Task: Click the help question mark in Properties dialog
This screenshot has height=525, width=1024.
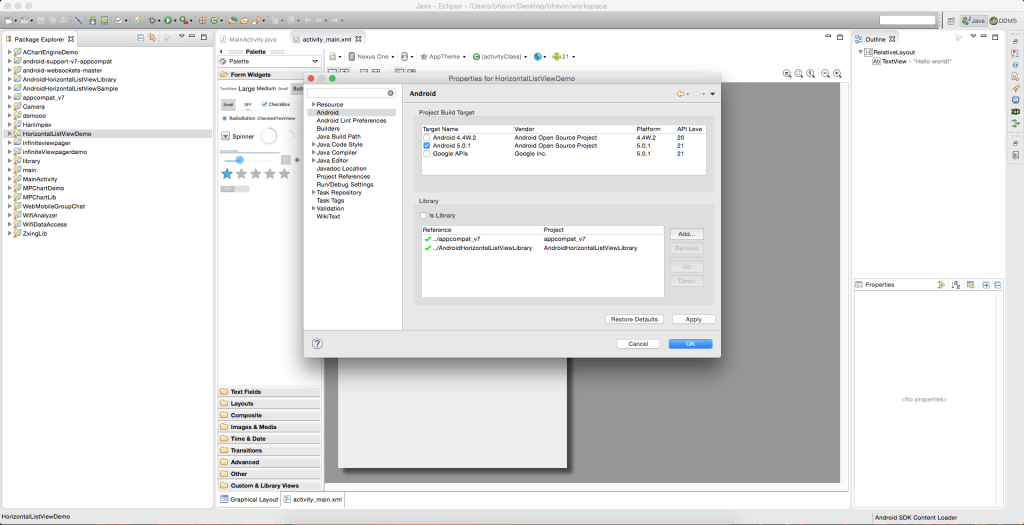Action: [x=317, y=343]
